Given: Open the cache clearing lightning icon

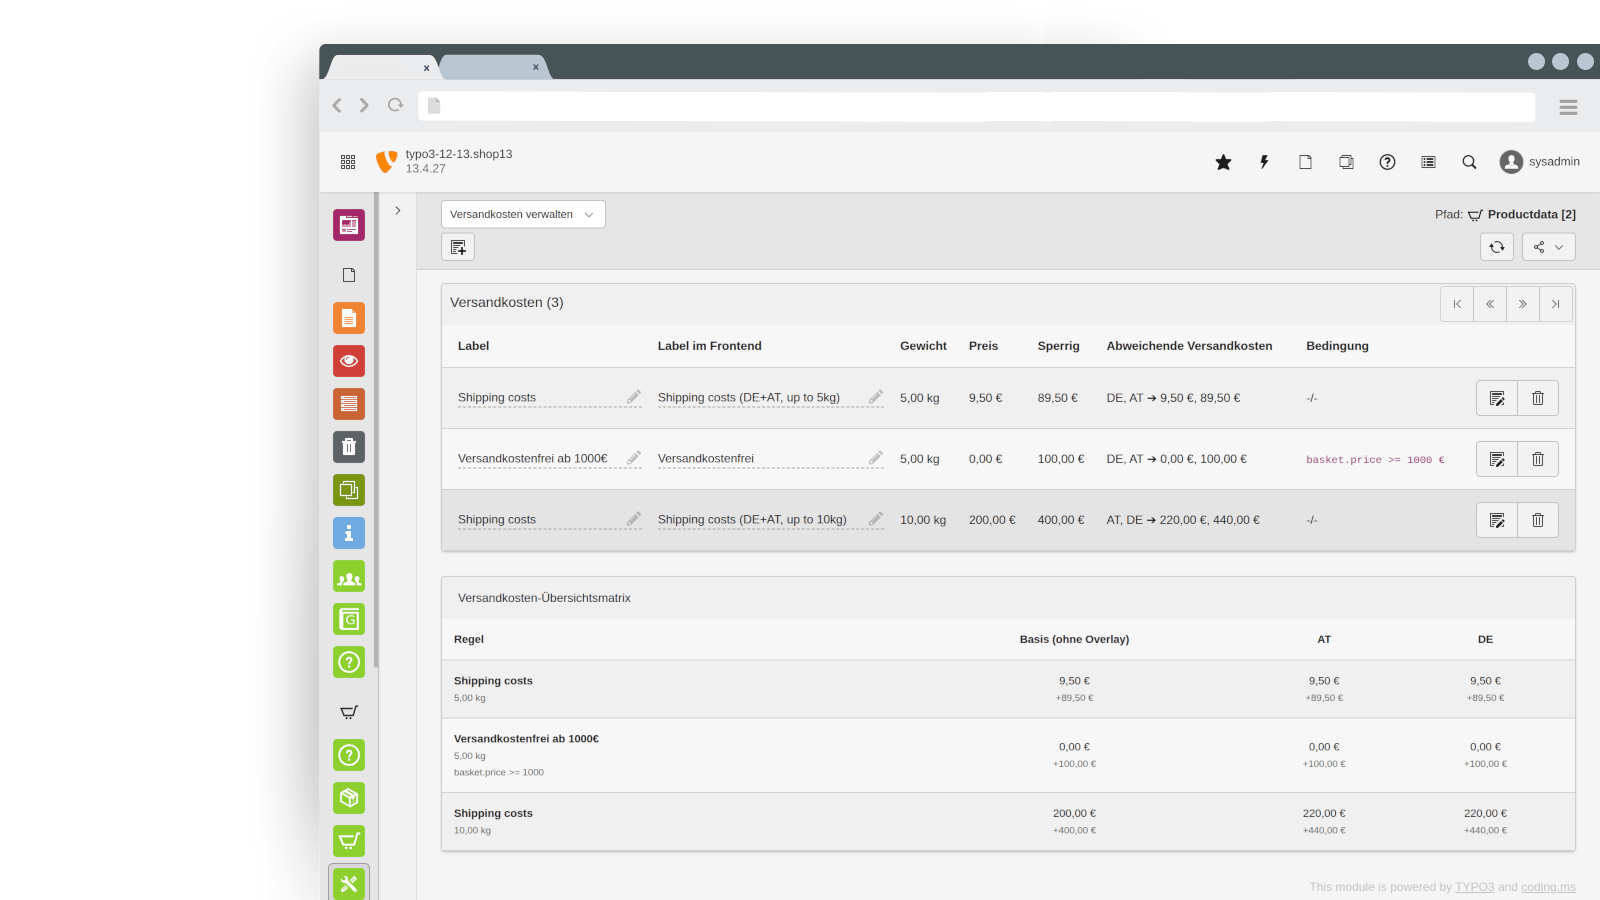Looking at the screenshot, I should click(x=1264, y=161).
